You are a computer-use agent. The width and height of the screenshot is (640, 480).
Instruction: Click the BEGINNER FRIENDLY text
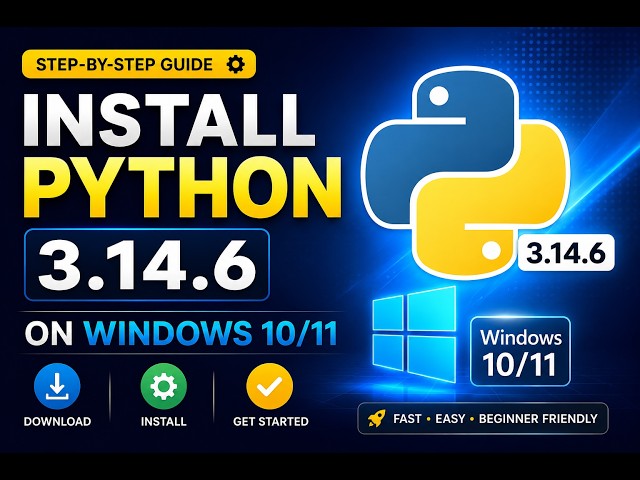(x=538, y=419)
